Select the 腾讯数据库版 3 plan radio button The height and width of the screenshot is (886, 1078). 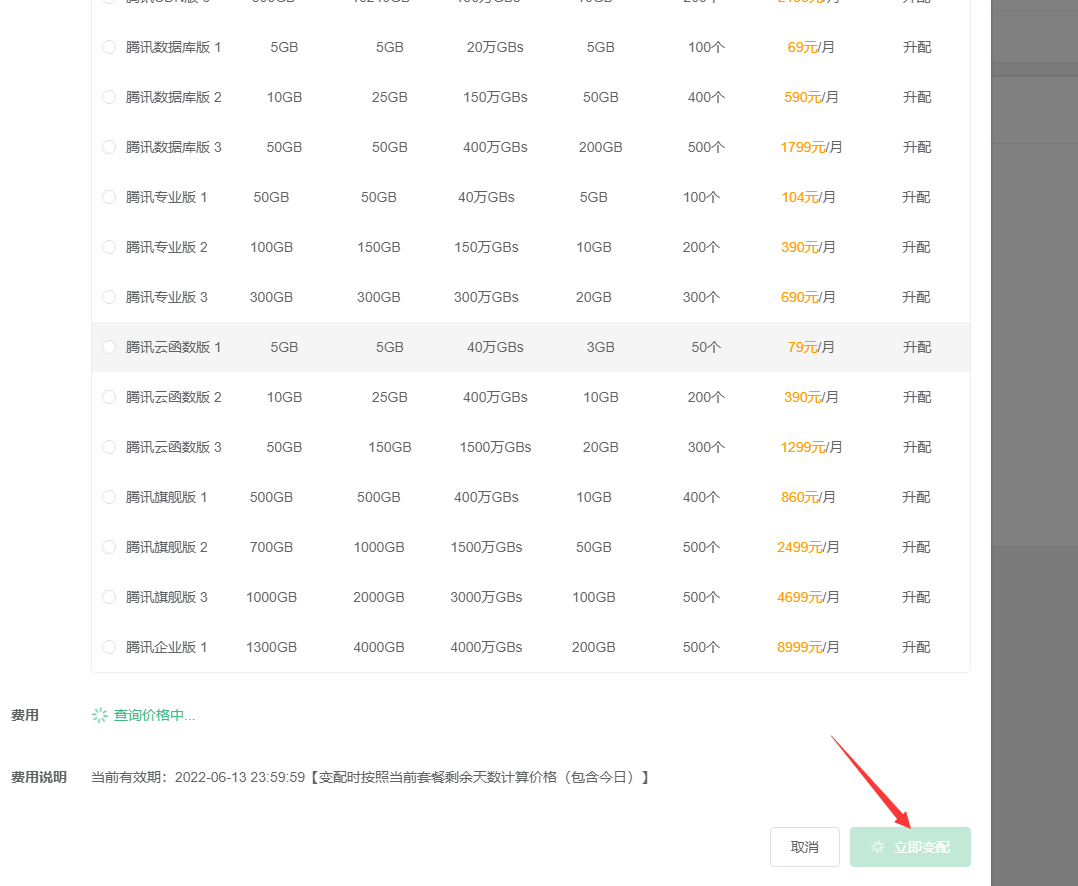click(x=109, y=147)
